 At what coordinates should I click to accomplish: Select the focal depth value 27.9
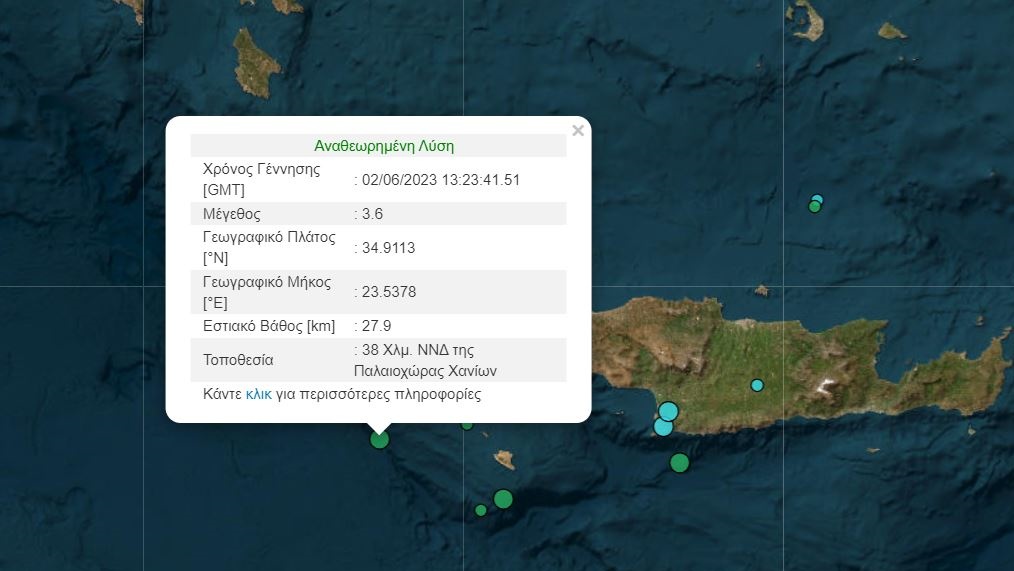[376, 326]
